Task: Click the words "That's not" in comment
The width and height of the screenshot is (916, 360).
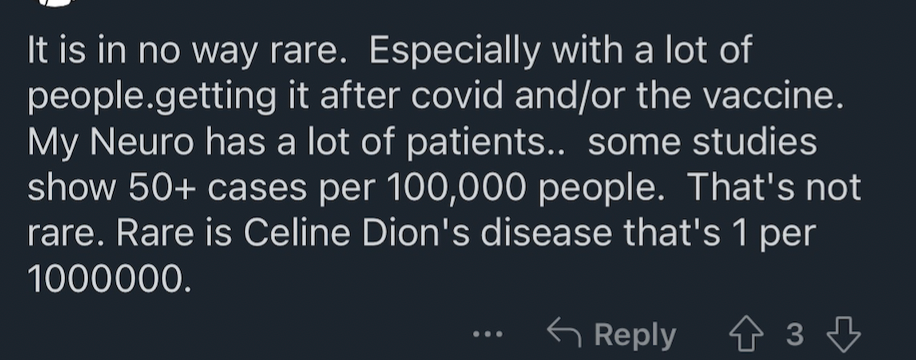Action: pyautogui.click(x=774, y=187)
